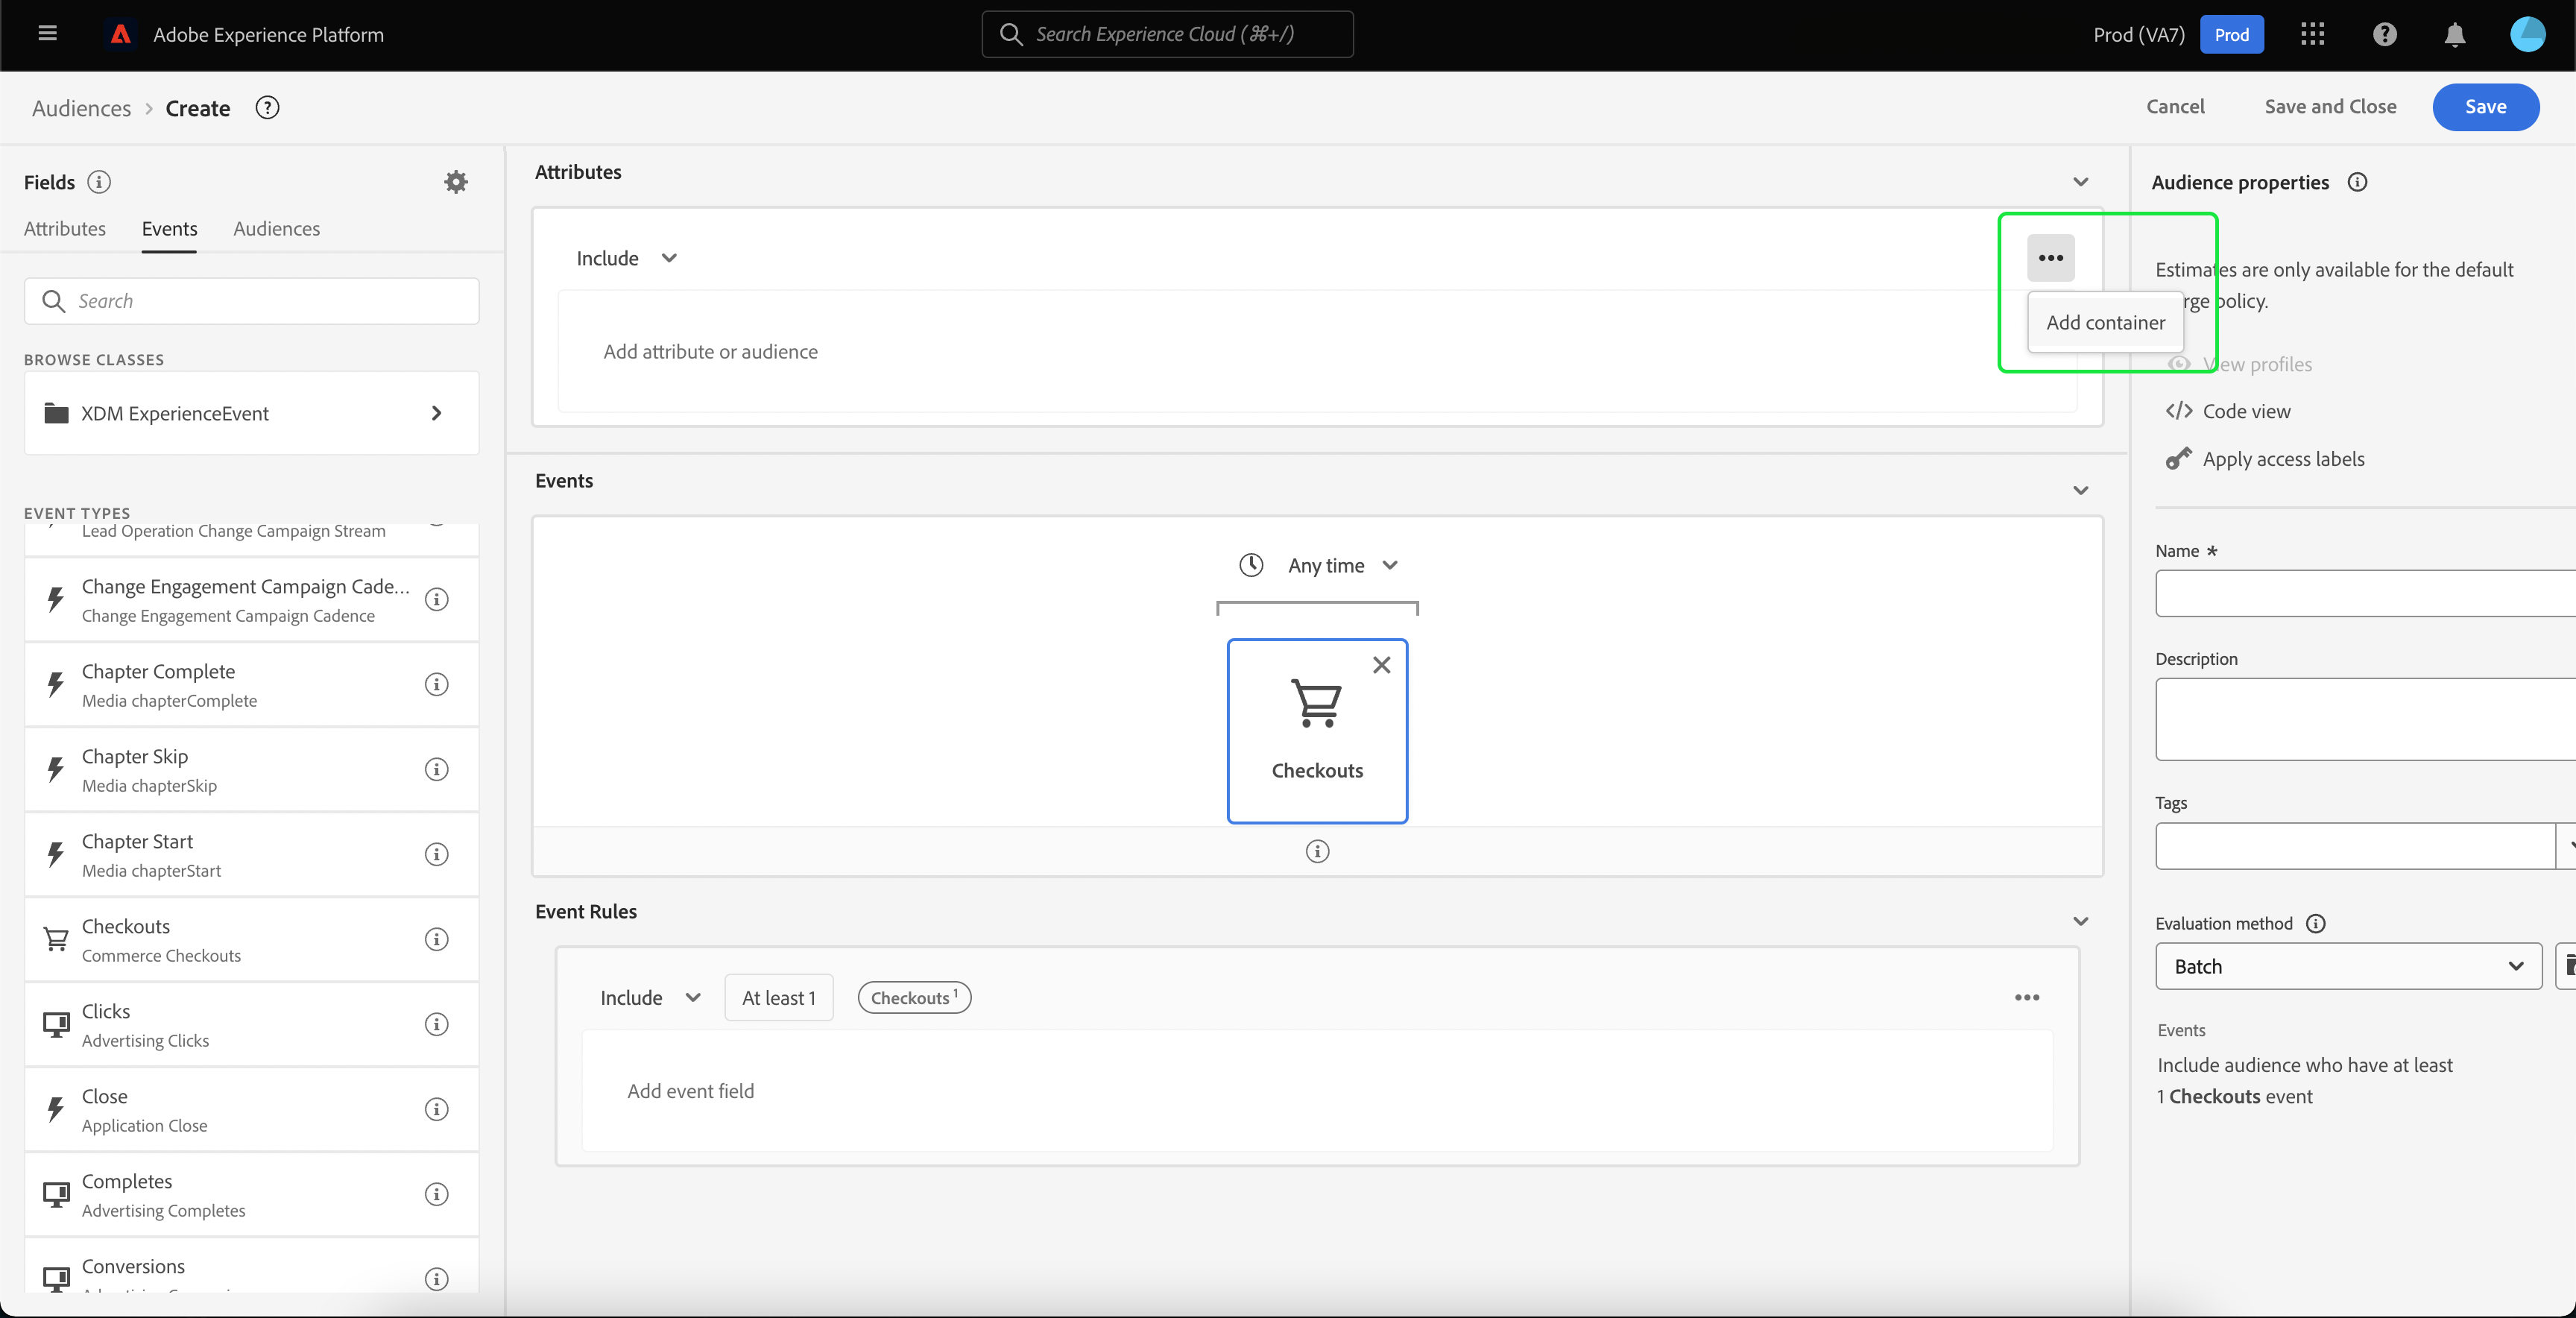Expand the XDM ExperienceEvent class
Screen dimensions: 2576x1318
251,413
